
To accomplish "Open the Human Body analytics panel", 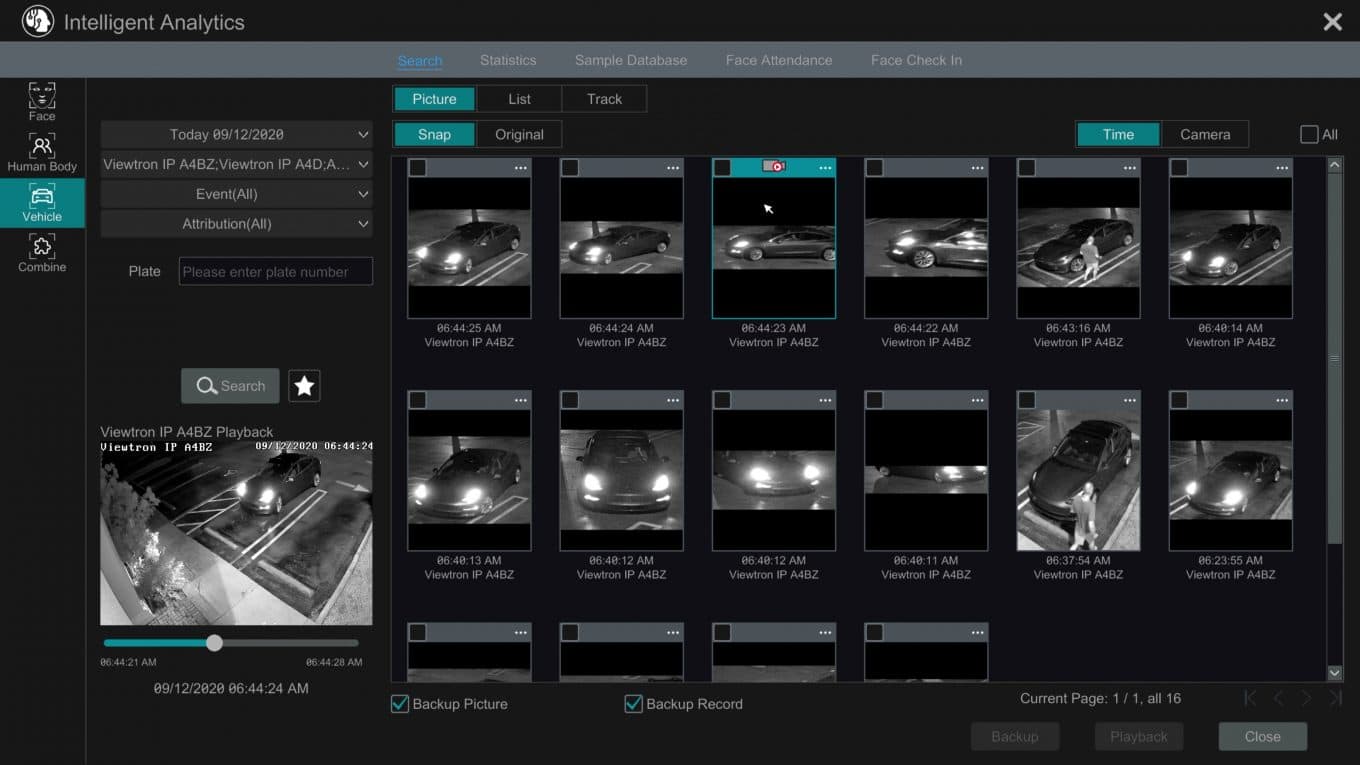I will tap(41, 152).
